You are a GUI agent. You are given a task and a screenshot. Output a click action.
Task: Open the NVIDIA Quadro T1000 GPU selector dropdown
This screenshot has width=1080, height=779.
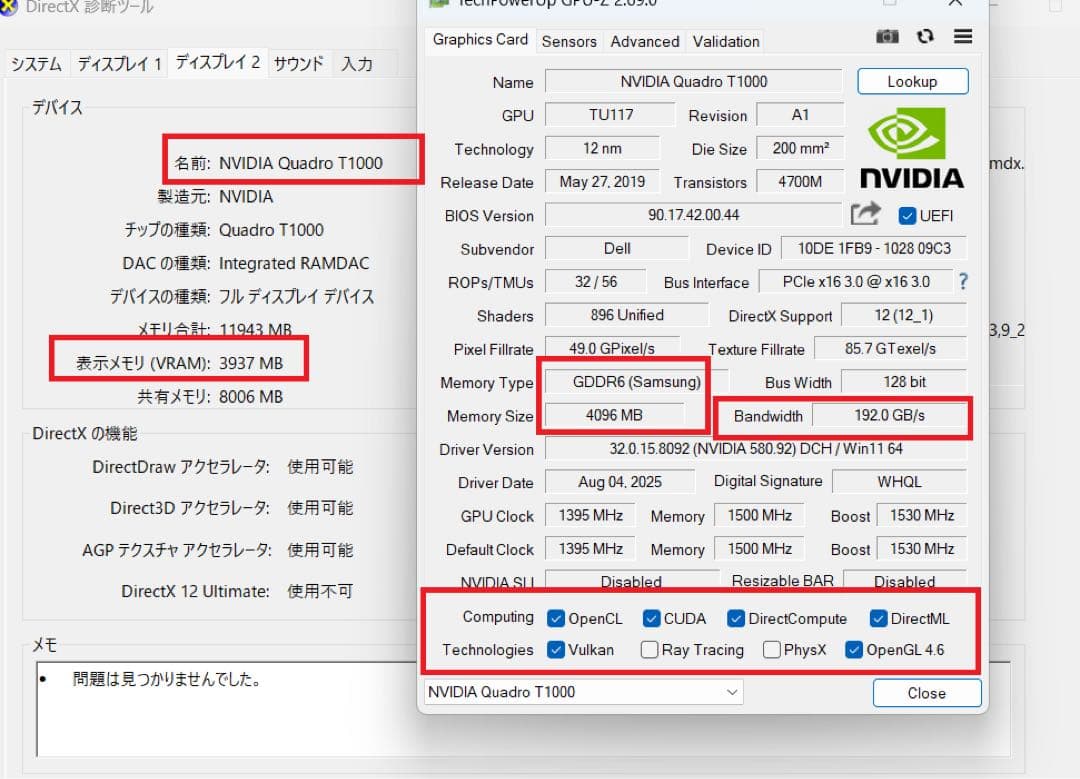(x=583, y=692)
